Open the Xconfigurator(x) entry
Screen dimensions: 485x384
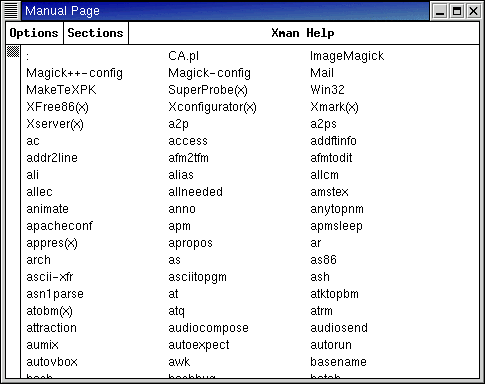(212, 107)
